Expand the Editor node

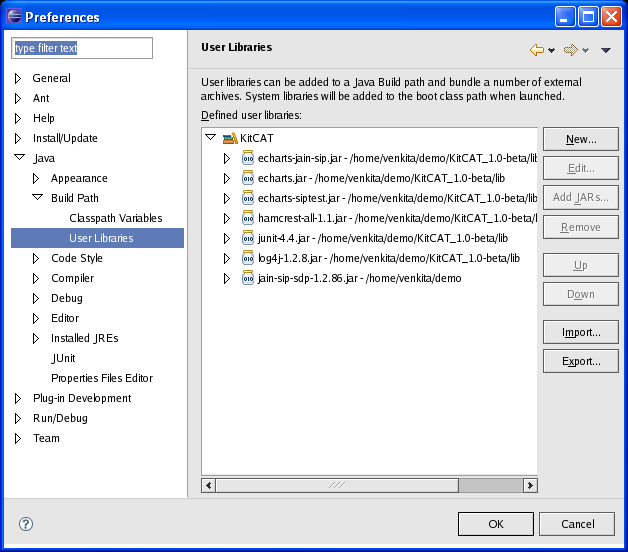[x=36, y=318]
